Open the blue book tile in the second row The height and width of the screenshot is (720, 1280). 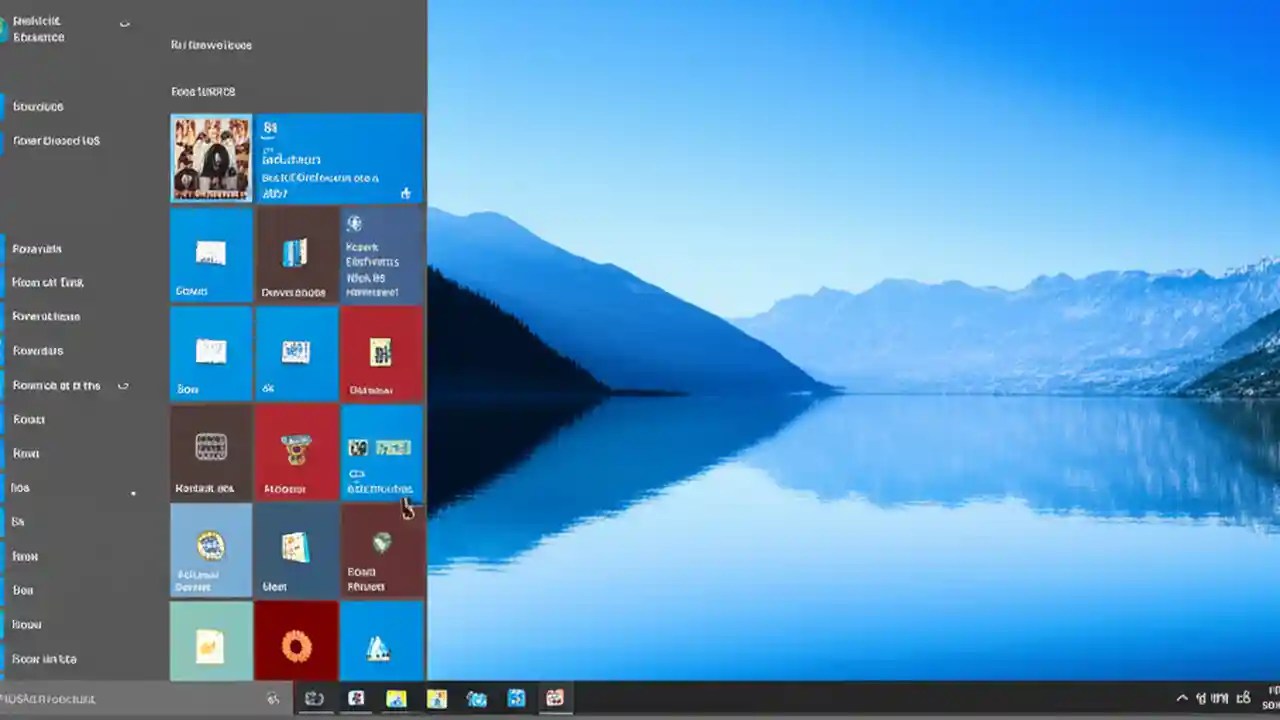296,255
